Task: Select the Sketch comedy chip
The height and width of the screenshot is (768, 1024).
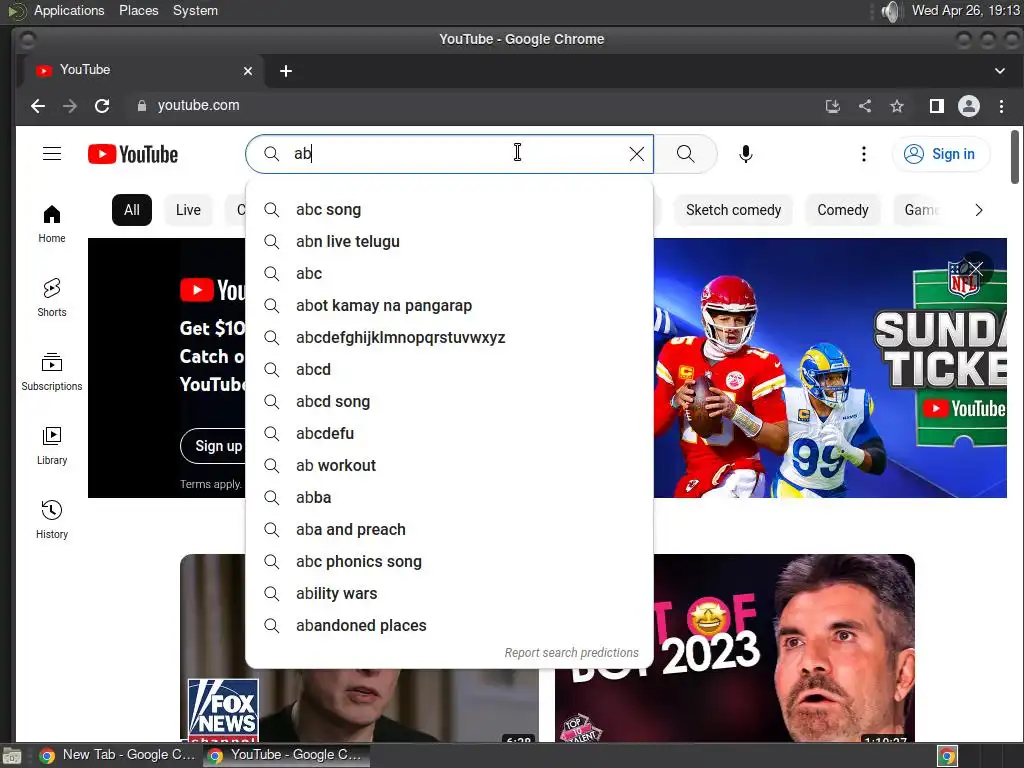Action: tap(733, 210)
